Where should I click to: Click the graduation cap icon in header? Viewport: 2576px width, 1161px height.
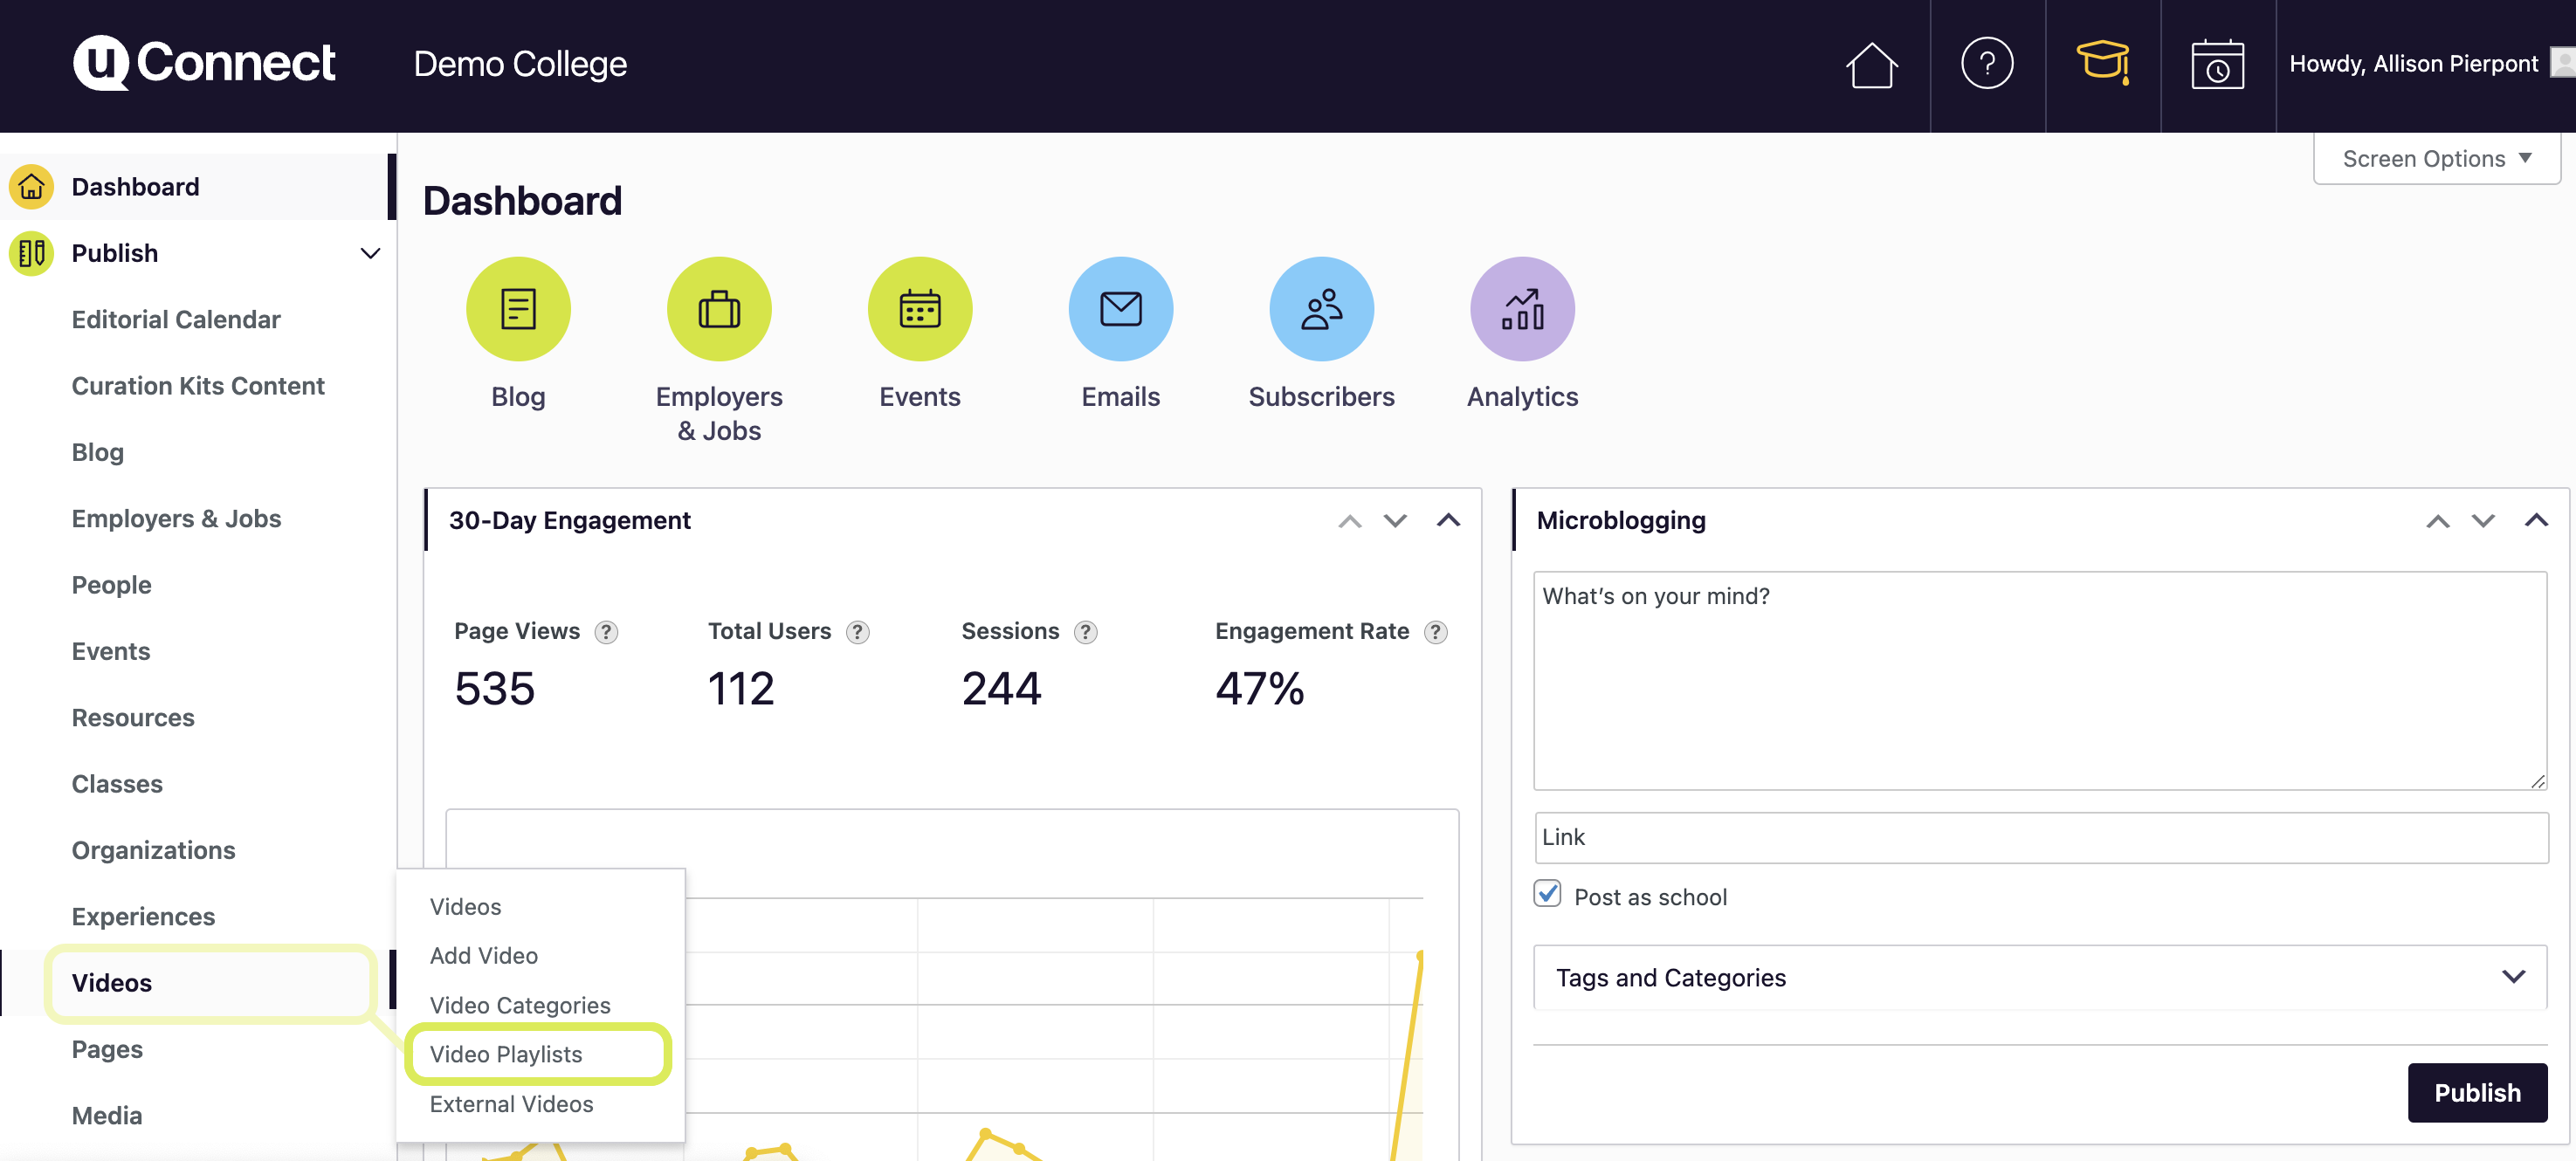[x=2102, y=64]
